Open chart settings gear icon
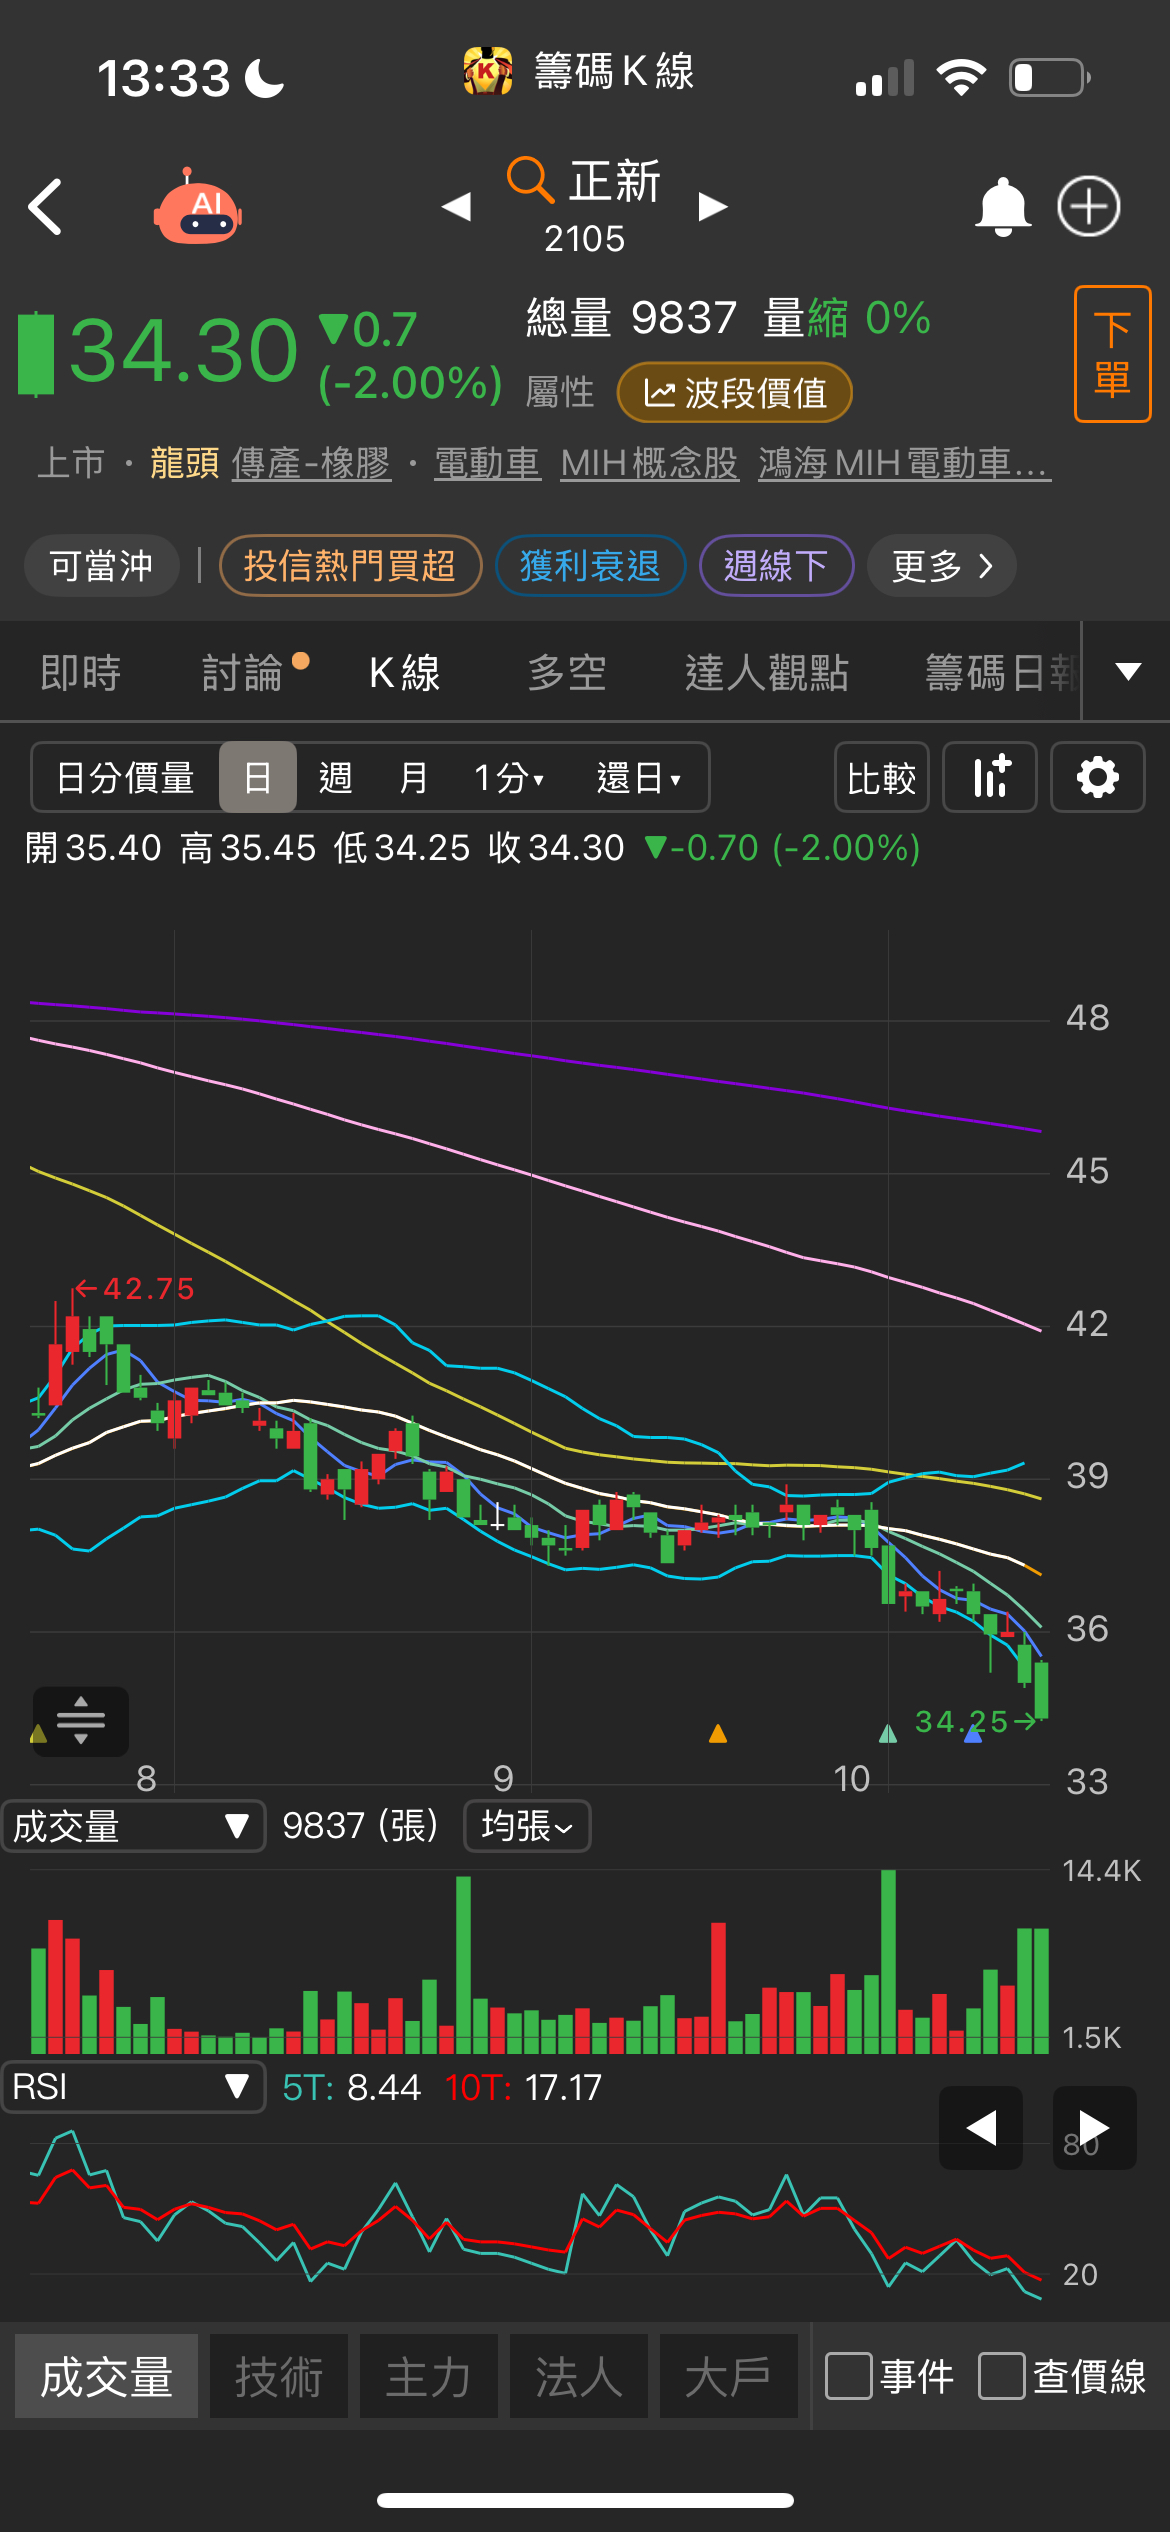 click(1097, 777)
